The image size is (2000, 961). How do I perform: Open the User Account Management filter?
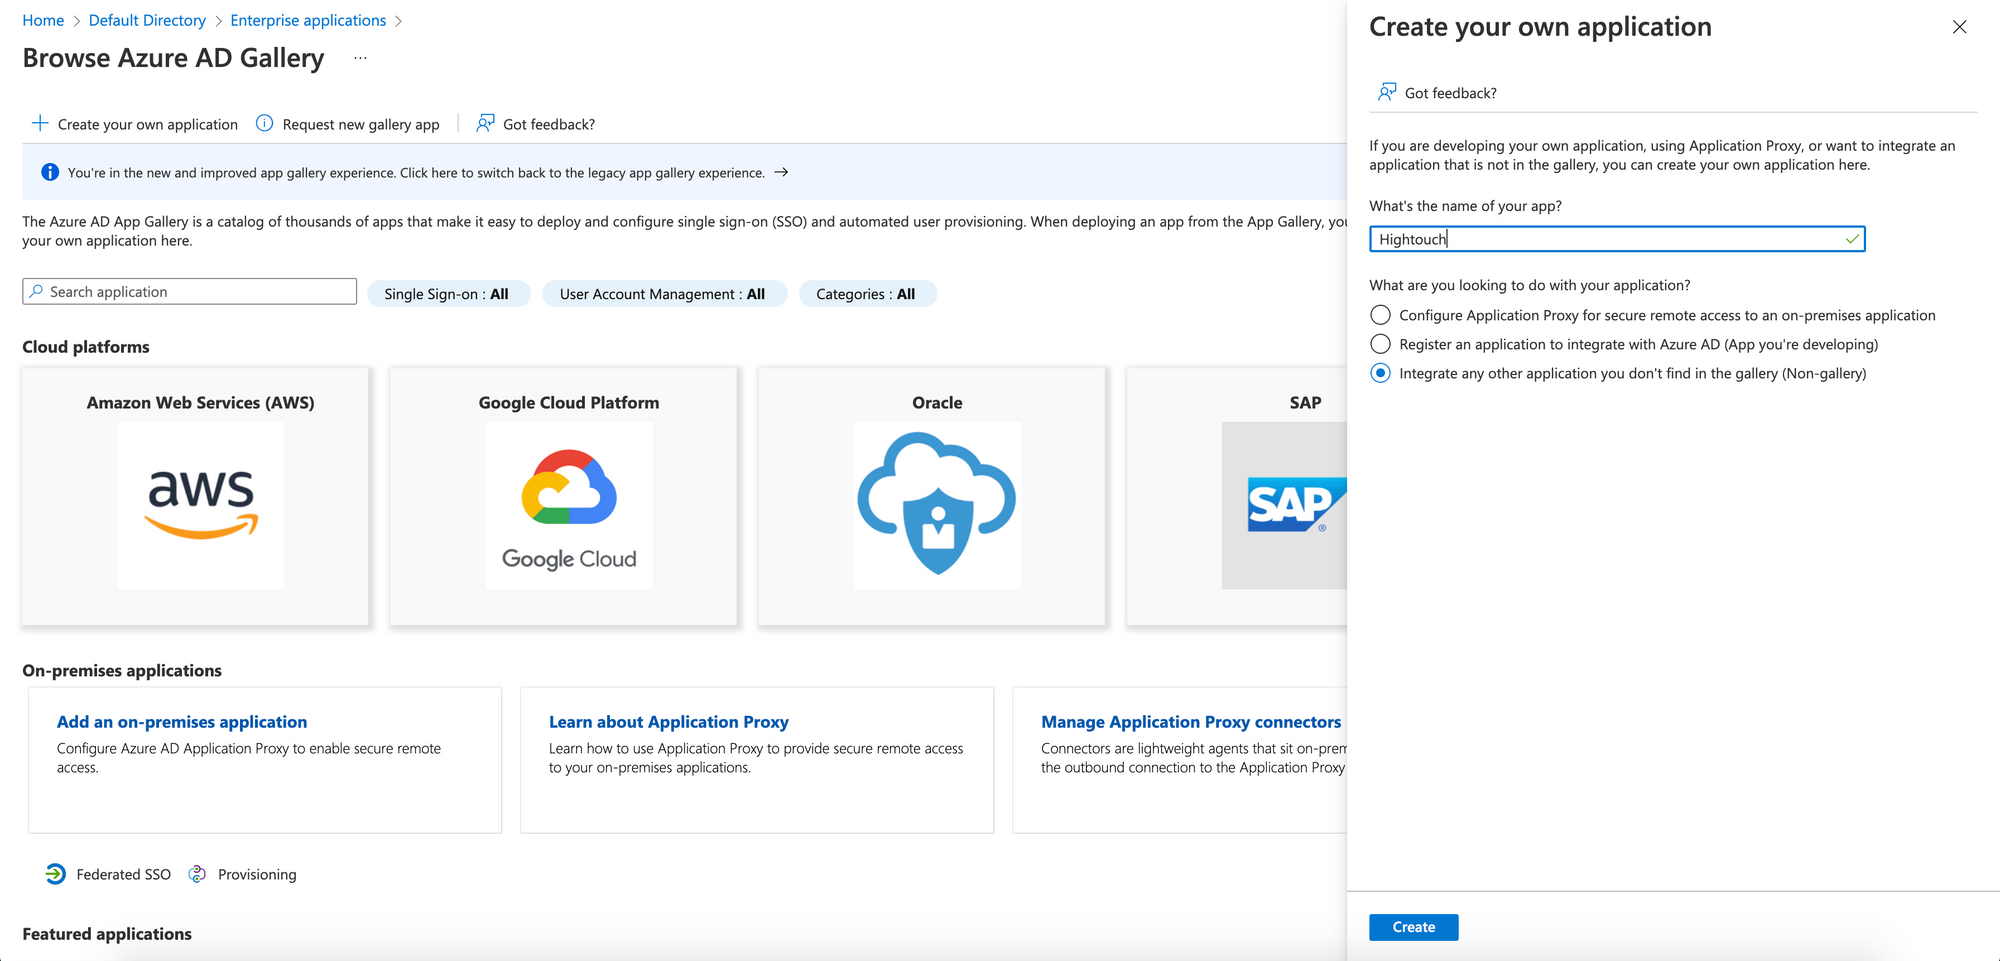click(664, 294)
